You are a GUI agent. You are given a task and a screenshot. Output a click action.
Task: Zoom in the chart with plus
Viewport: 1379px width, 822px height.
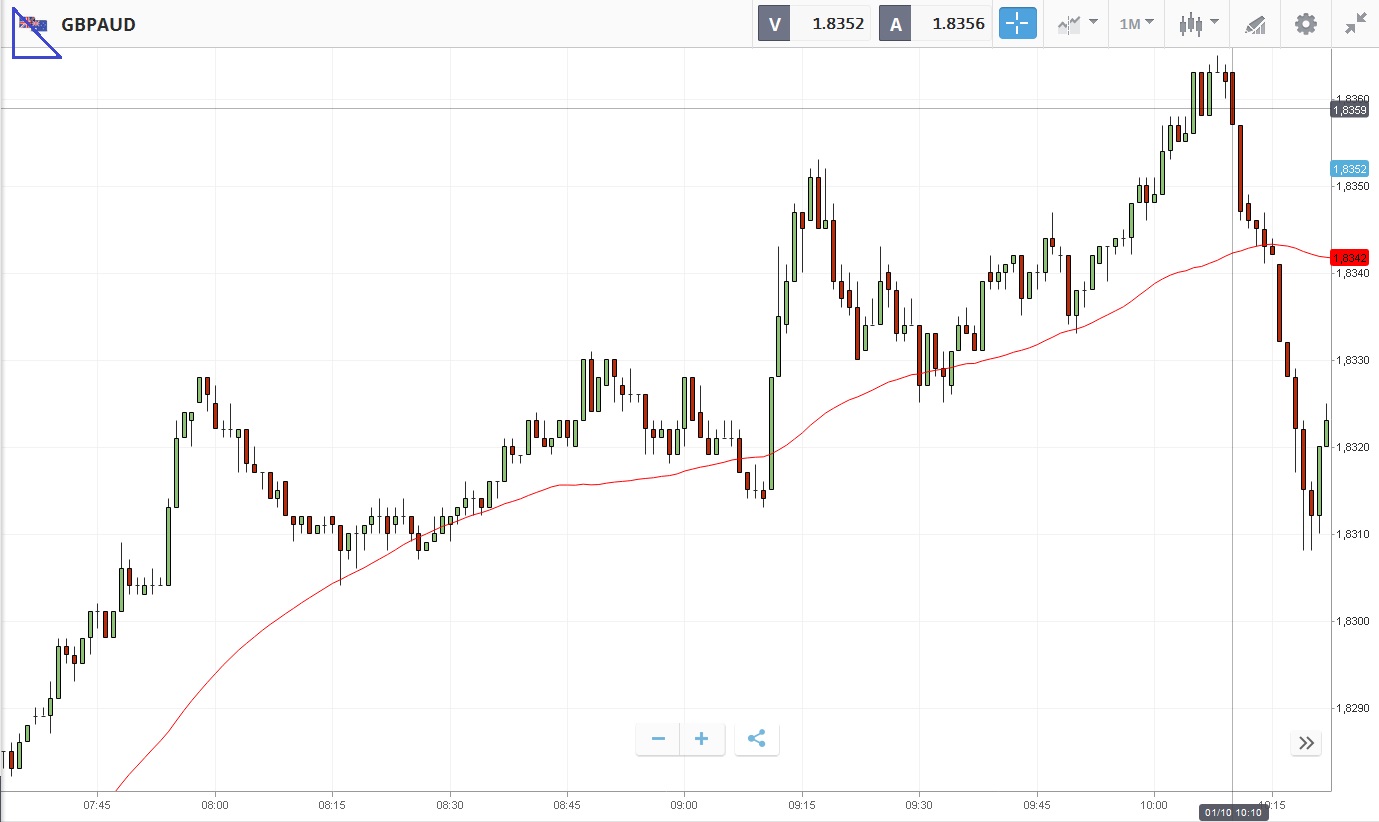pyautogui.click(x=702, y=740)
